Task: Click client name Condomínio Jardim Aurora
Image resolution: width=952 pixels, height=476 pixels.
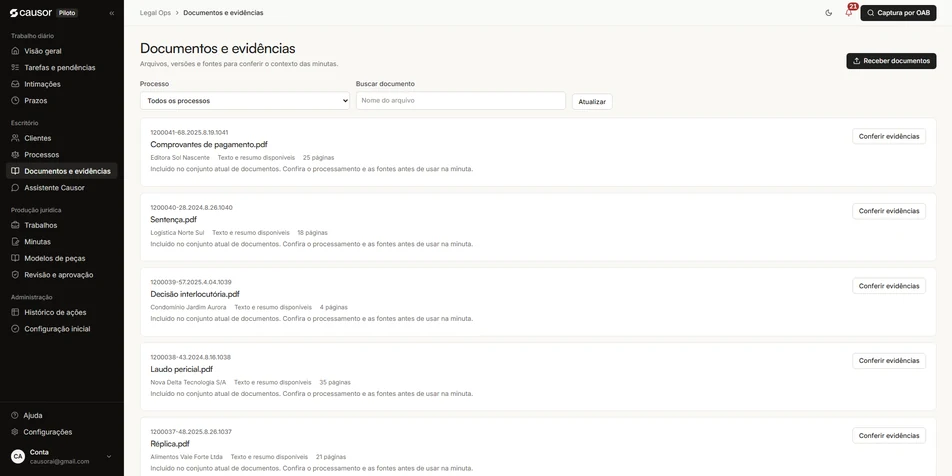Action: click(x=188, y=307)
